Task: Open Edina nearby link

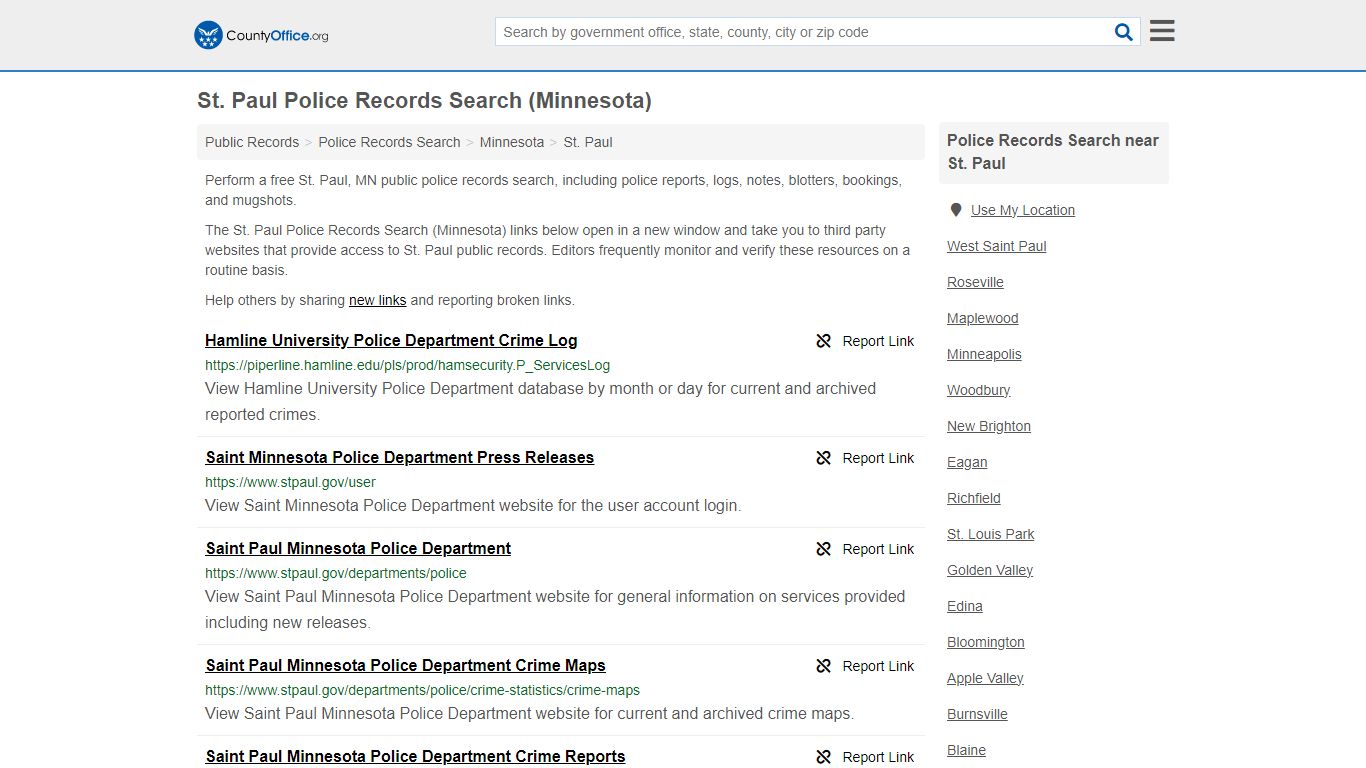Action: pyautogui.click(x=965, y=606)
